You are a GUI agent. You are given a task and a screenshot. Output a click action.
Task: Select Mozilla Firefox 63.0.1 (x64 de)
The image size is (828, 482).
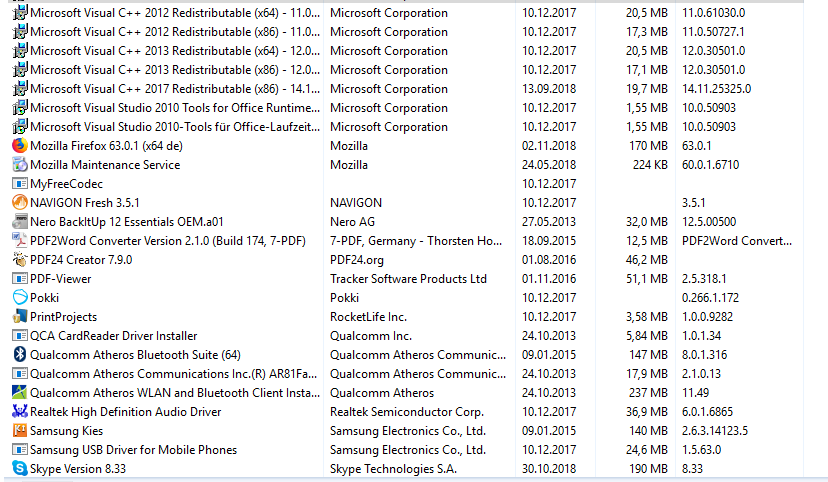tap(106, 146)
